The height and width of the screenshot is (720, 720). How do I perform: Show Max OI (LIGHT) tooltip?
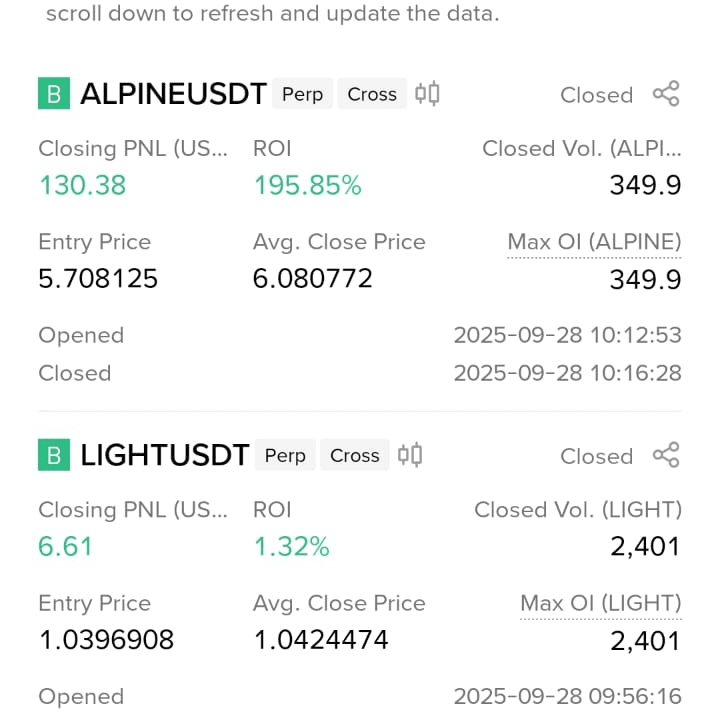point(601,604)
